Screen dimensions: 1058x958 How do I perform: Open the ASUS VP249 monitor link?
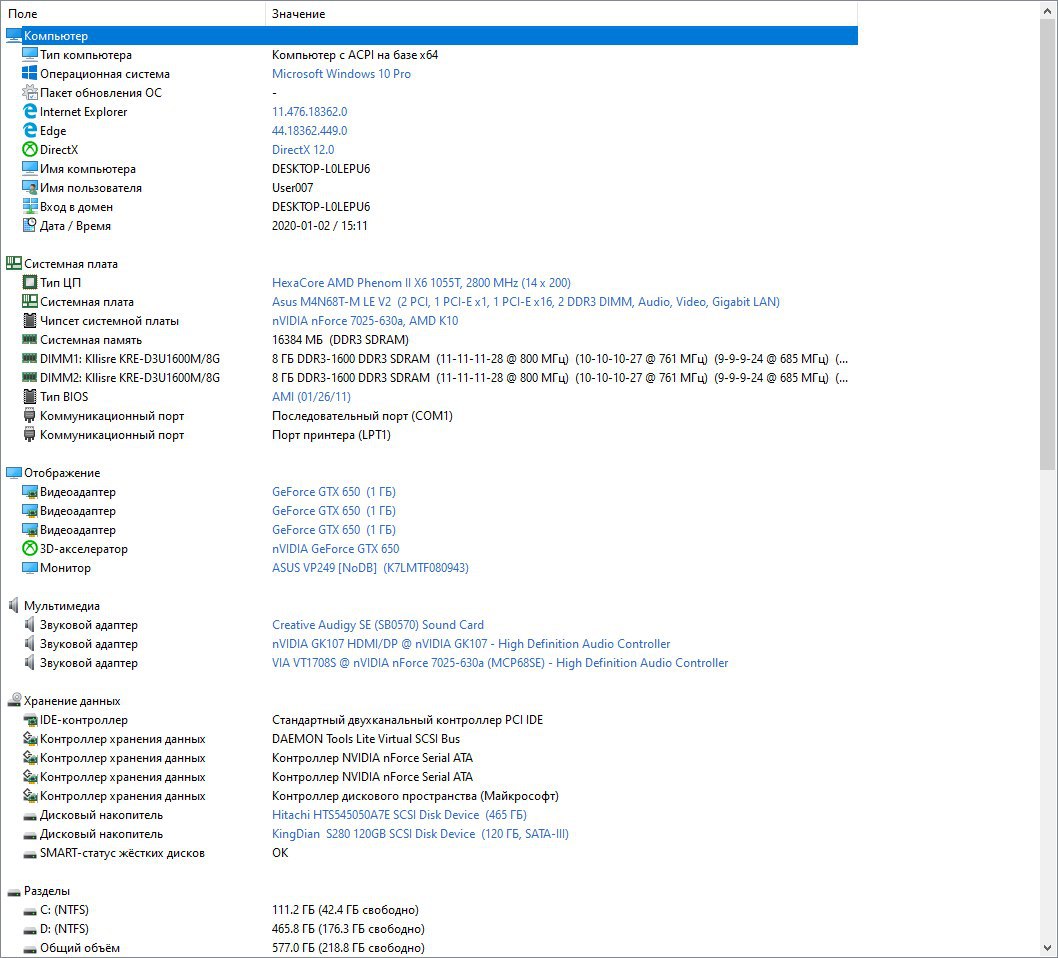pos(370,567)
